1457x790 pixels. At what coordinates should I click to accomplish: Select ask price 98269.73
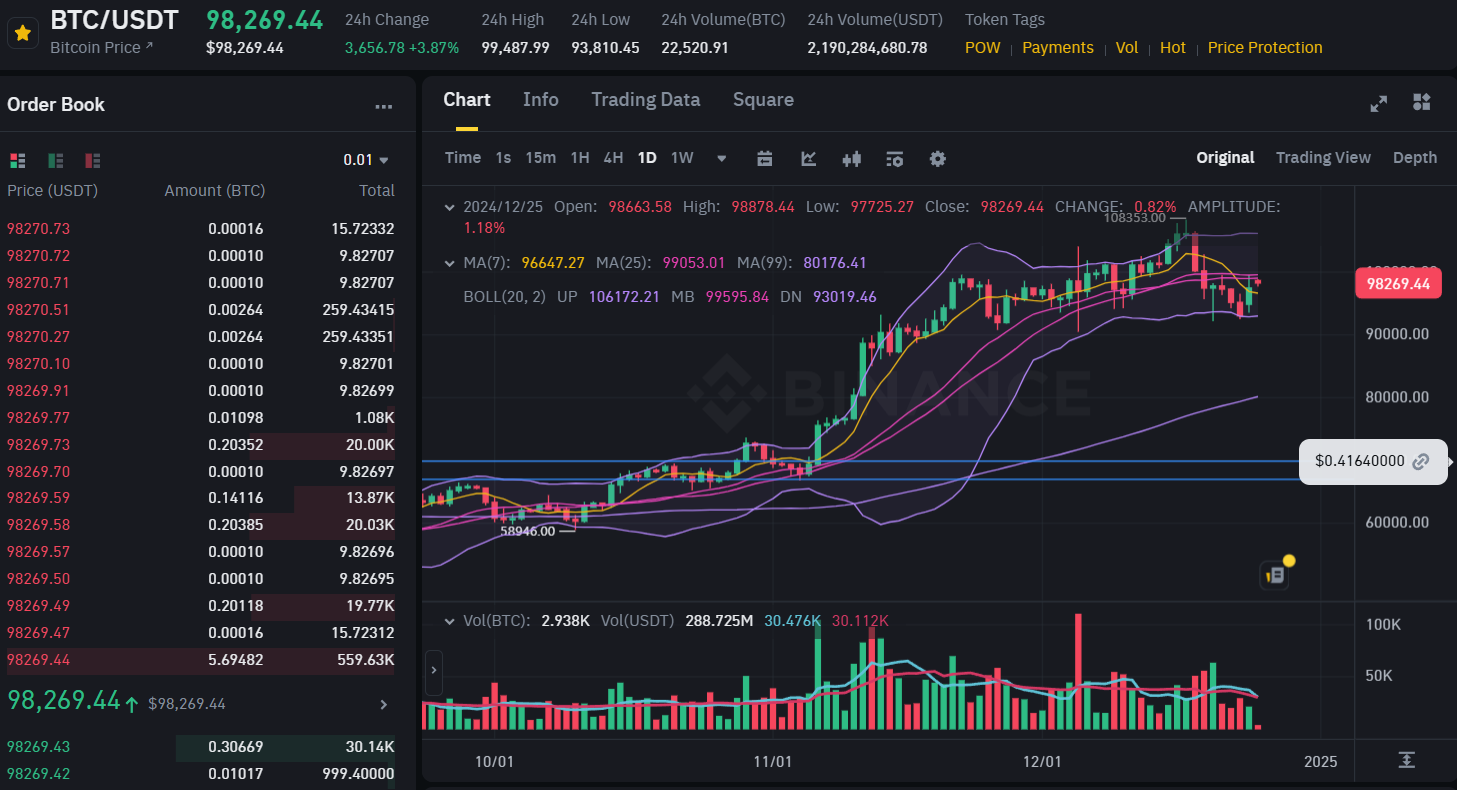39,445
